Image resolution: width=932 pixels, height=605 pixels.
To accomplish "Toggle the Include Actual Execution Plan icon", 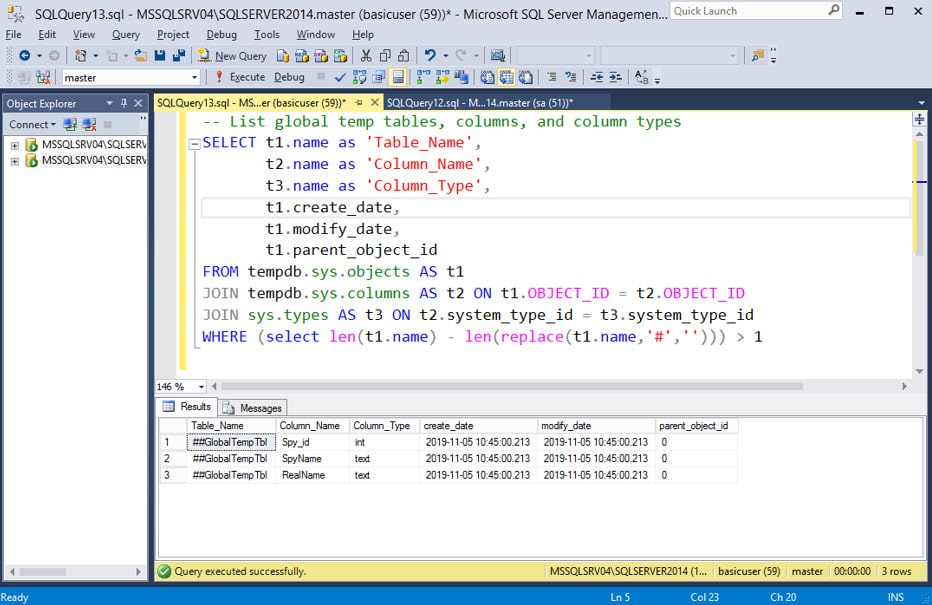I will 421,77.
